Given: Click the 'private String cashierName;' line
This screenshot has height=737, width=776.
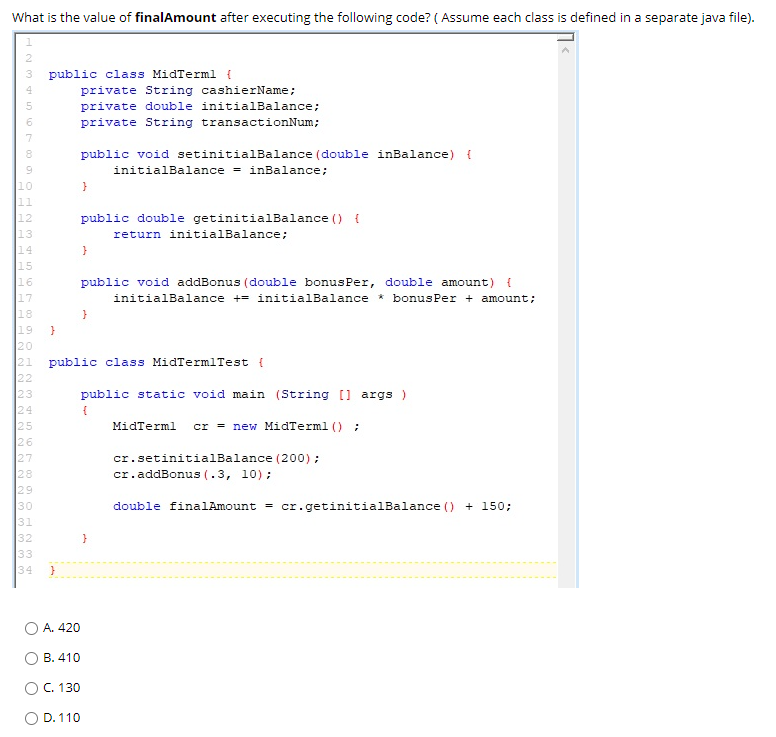Looking at the screenshot, I should tap(188, 90).
